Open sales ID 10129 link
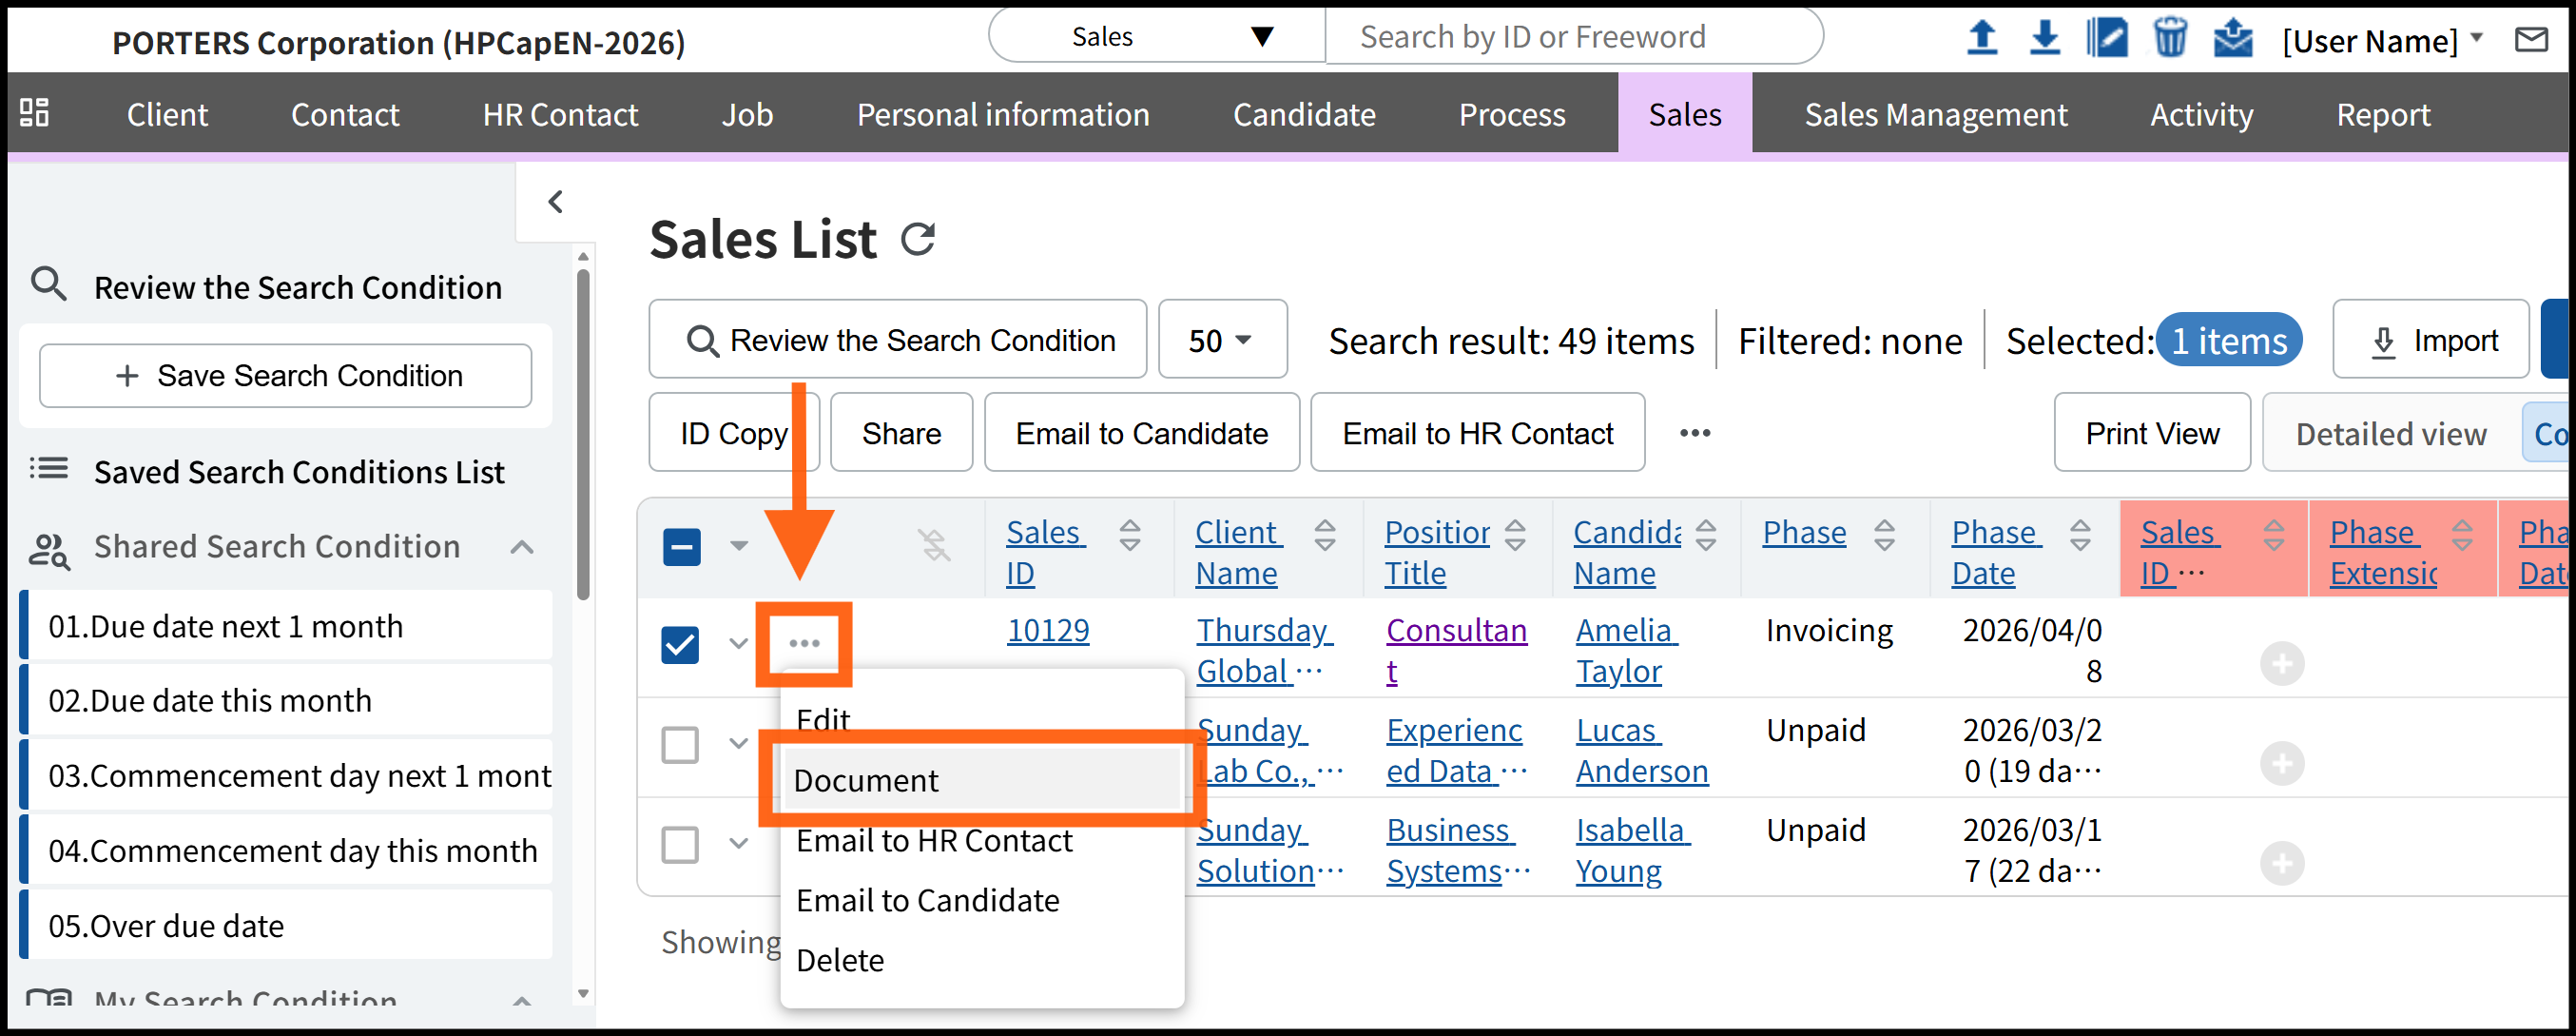Image resolution: width=2576 pixels, height=1036 pixels. pos(1047,631)
